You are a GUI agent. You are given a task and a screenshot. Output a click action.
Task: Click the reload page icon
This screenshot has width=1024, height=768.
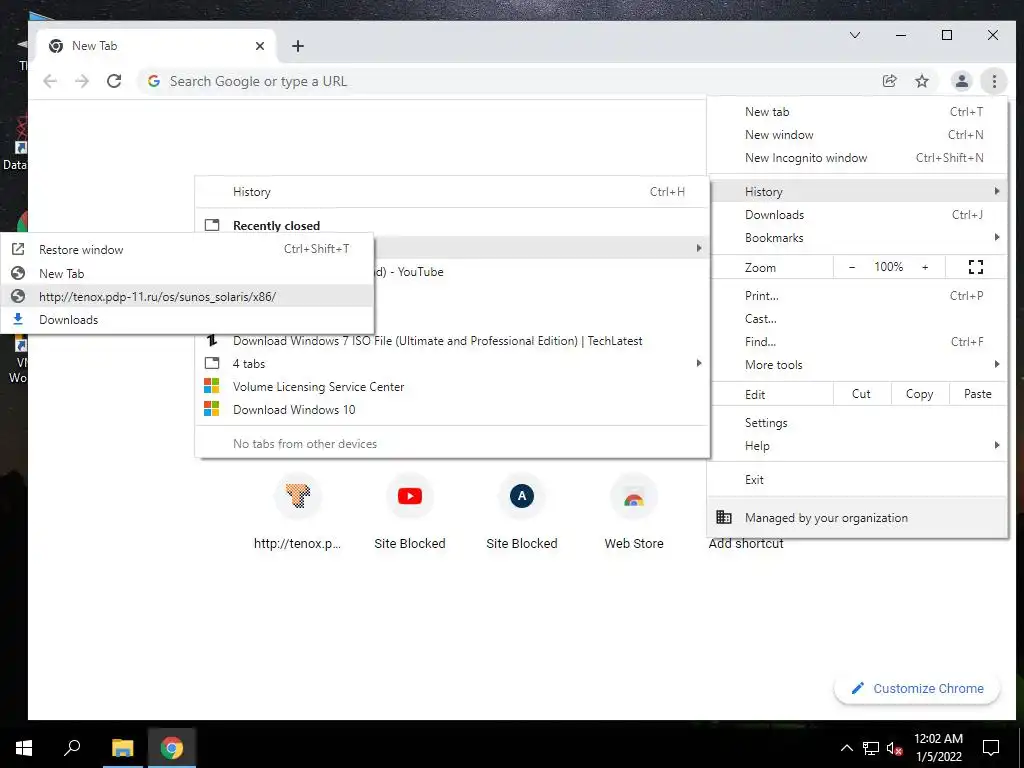coord(114,81)
